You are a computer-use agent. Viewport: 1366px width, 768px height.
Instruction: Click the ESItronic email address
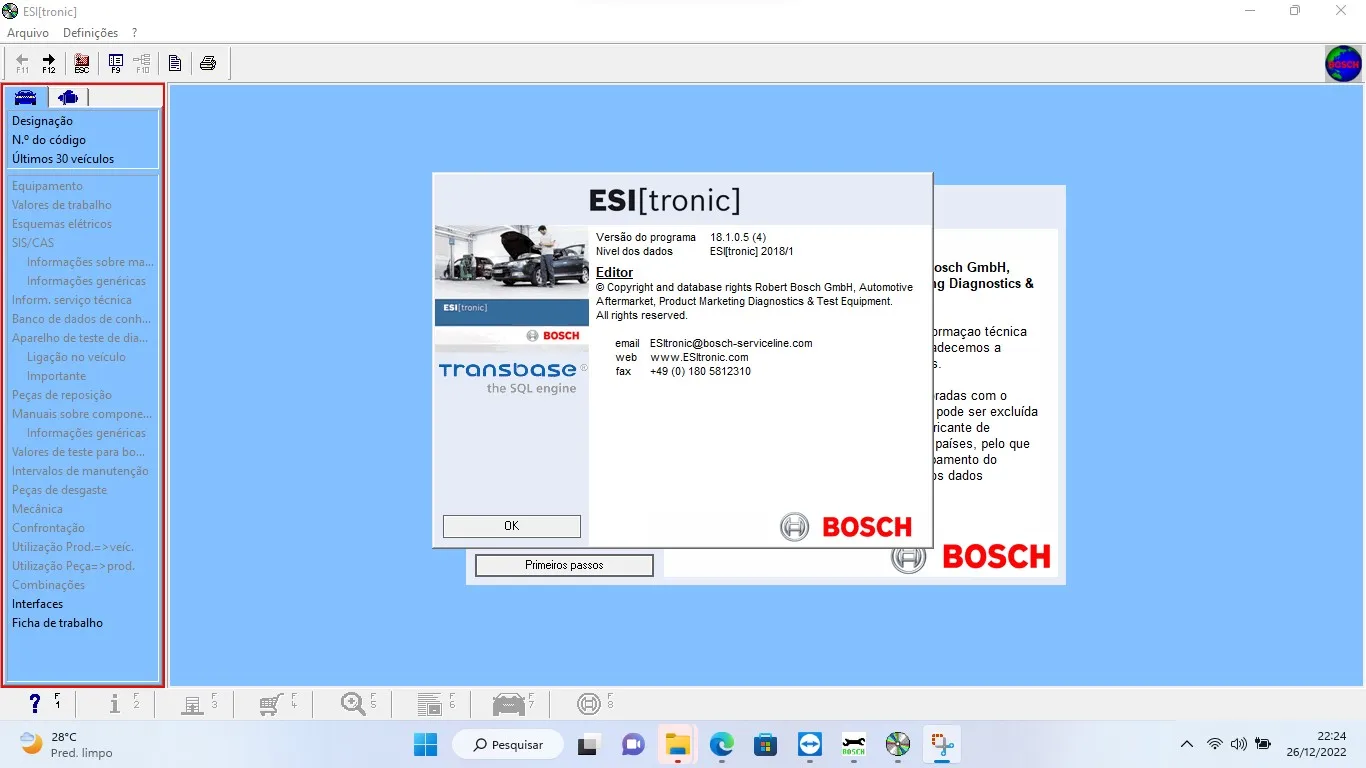731,343
